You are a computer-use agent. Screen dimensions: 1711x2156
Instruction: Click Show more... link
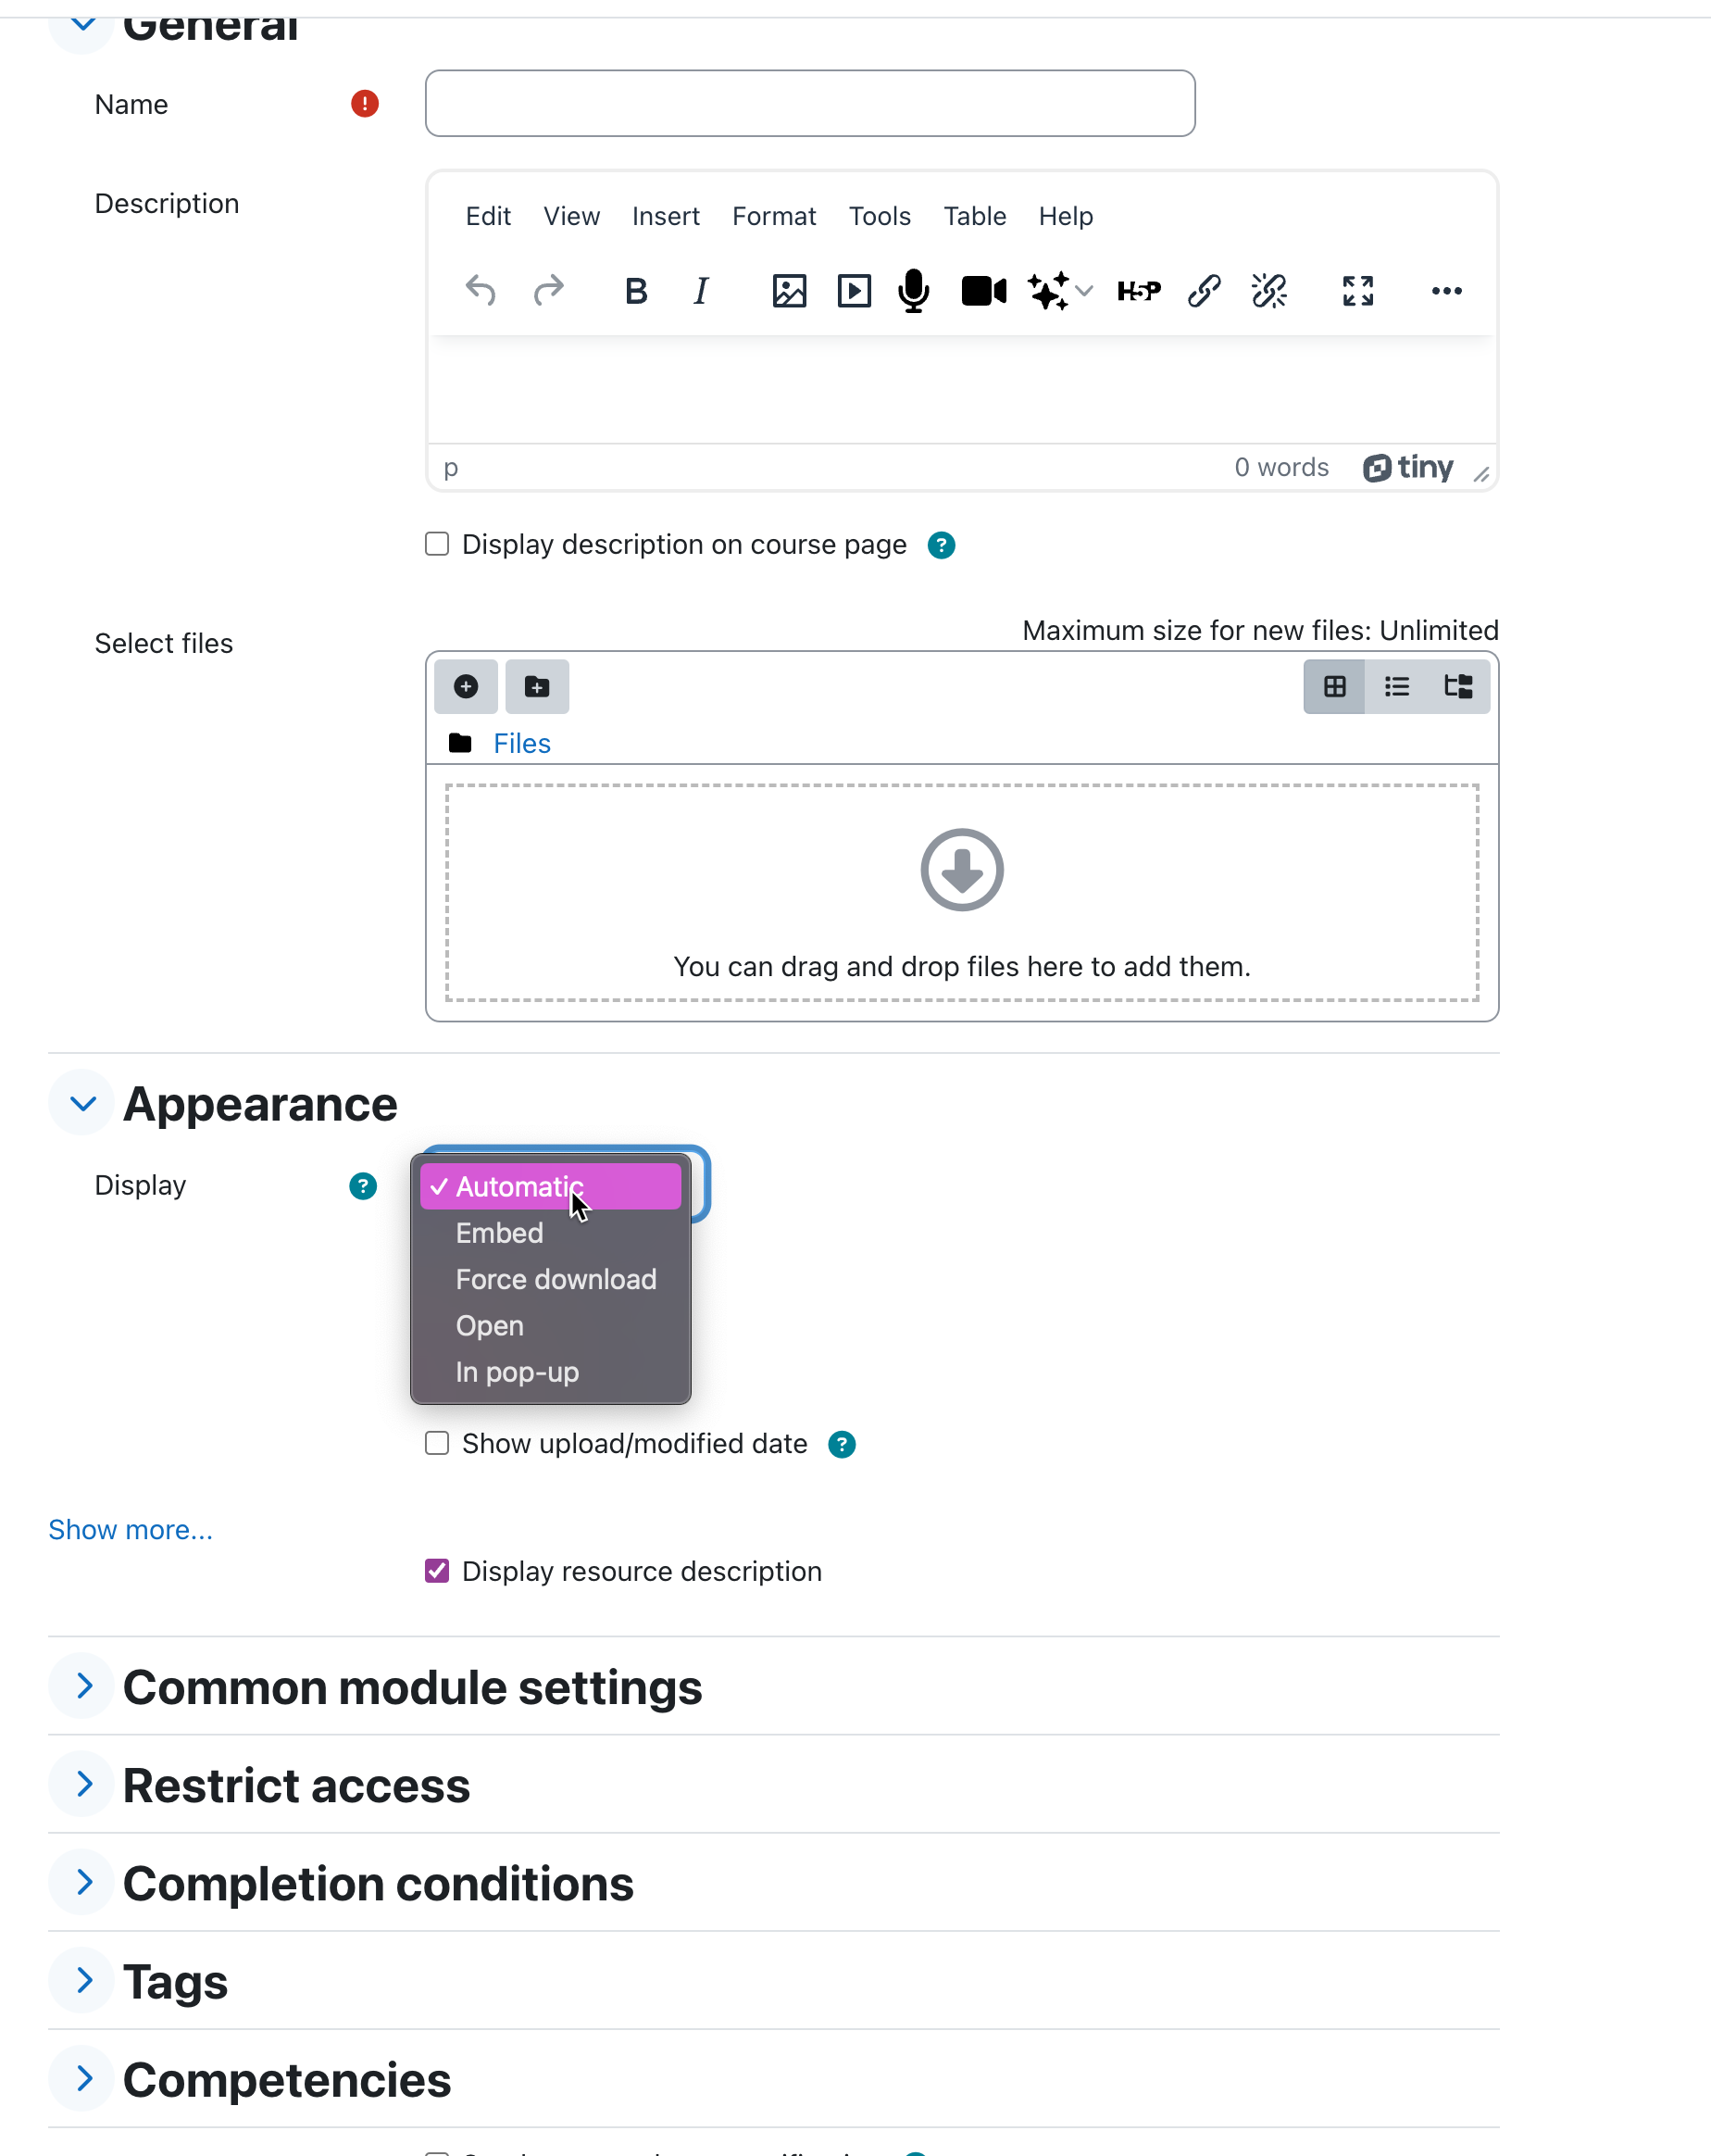coord(130,1530)
